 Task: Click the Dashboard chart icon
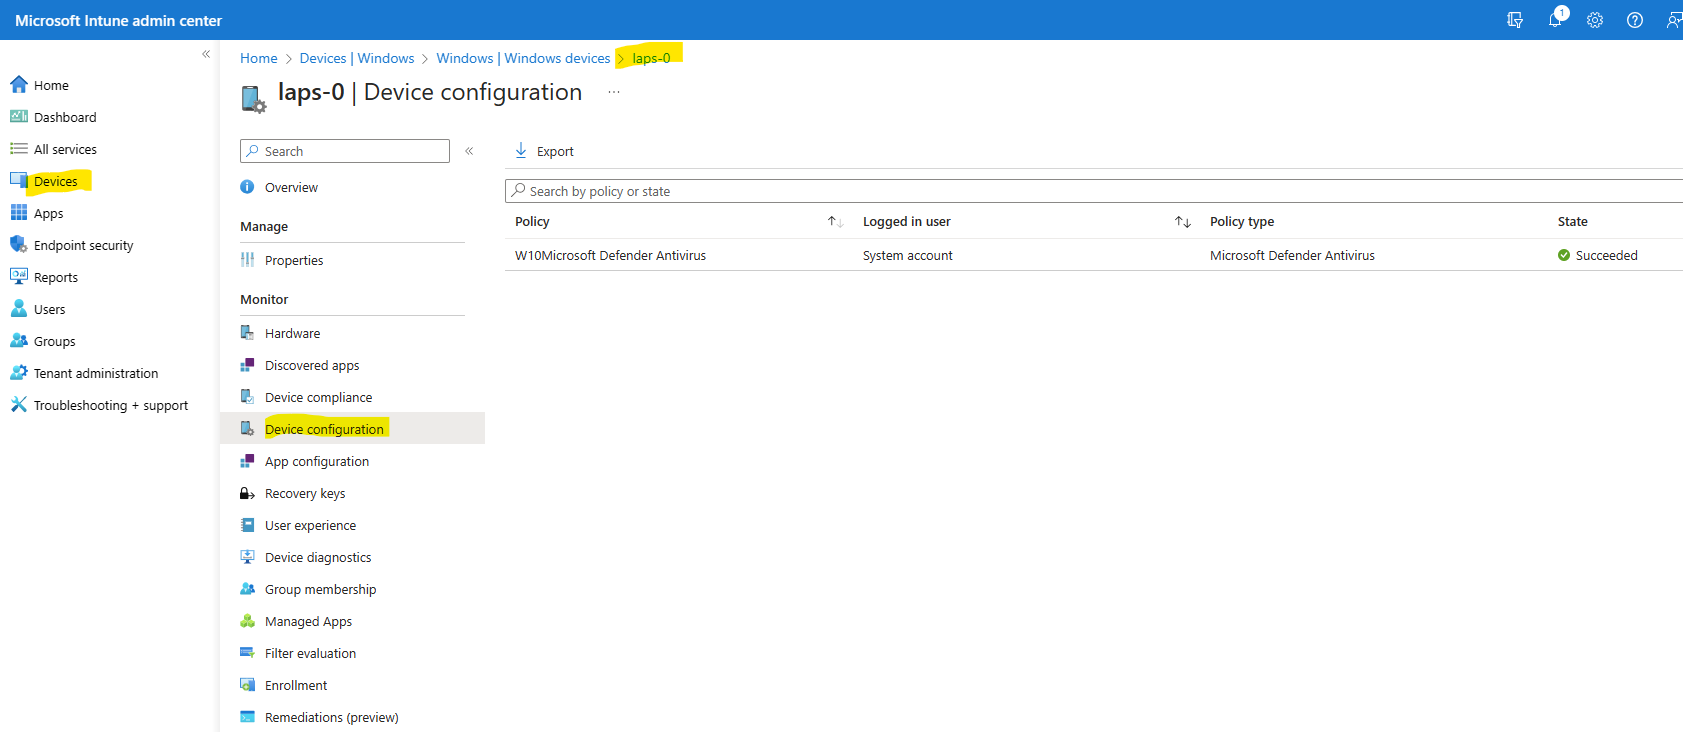coord(19,117)
